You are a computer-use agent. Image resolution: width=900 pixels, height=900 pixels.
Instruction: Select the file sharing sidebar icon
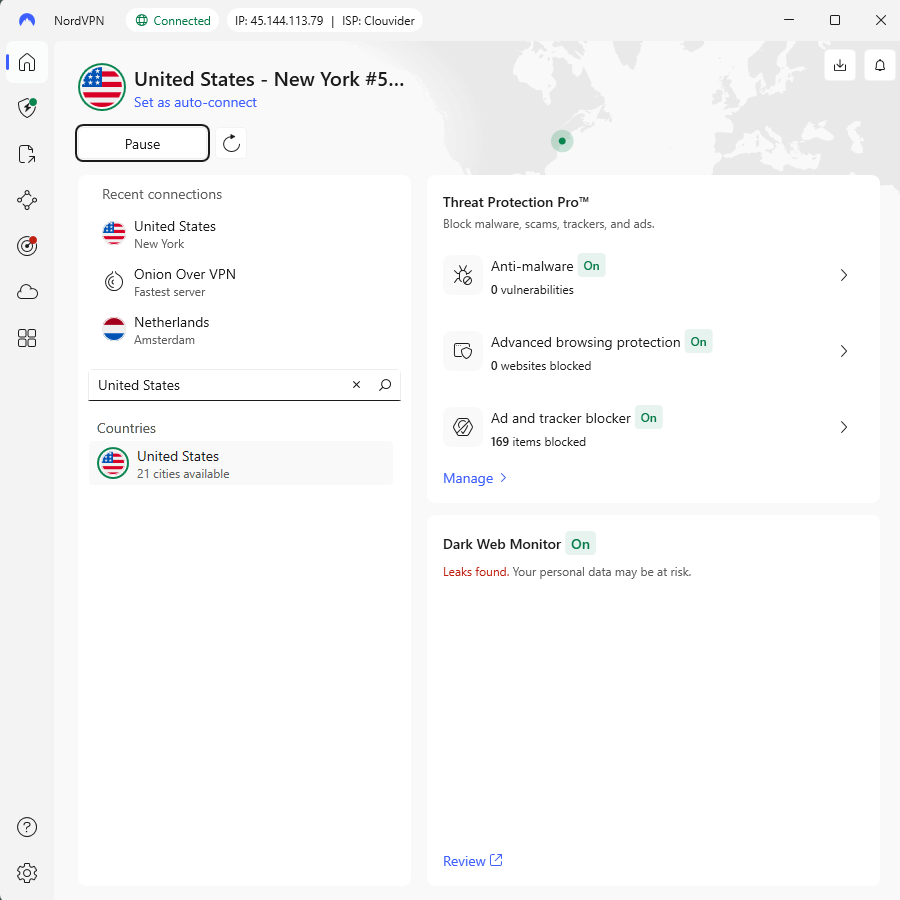tap(26, 153)
